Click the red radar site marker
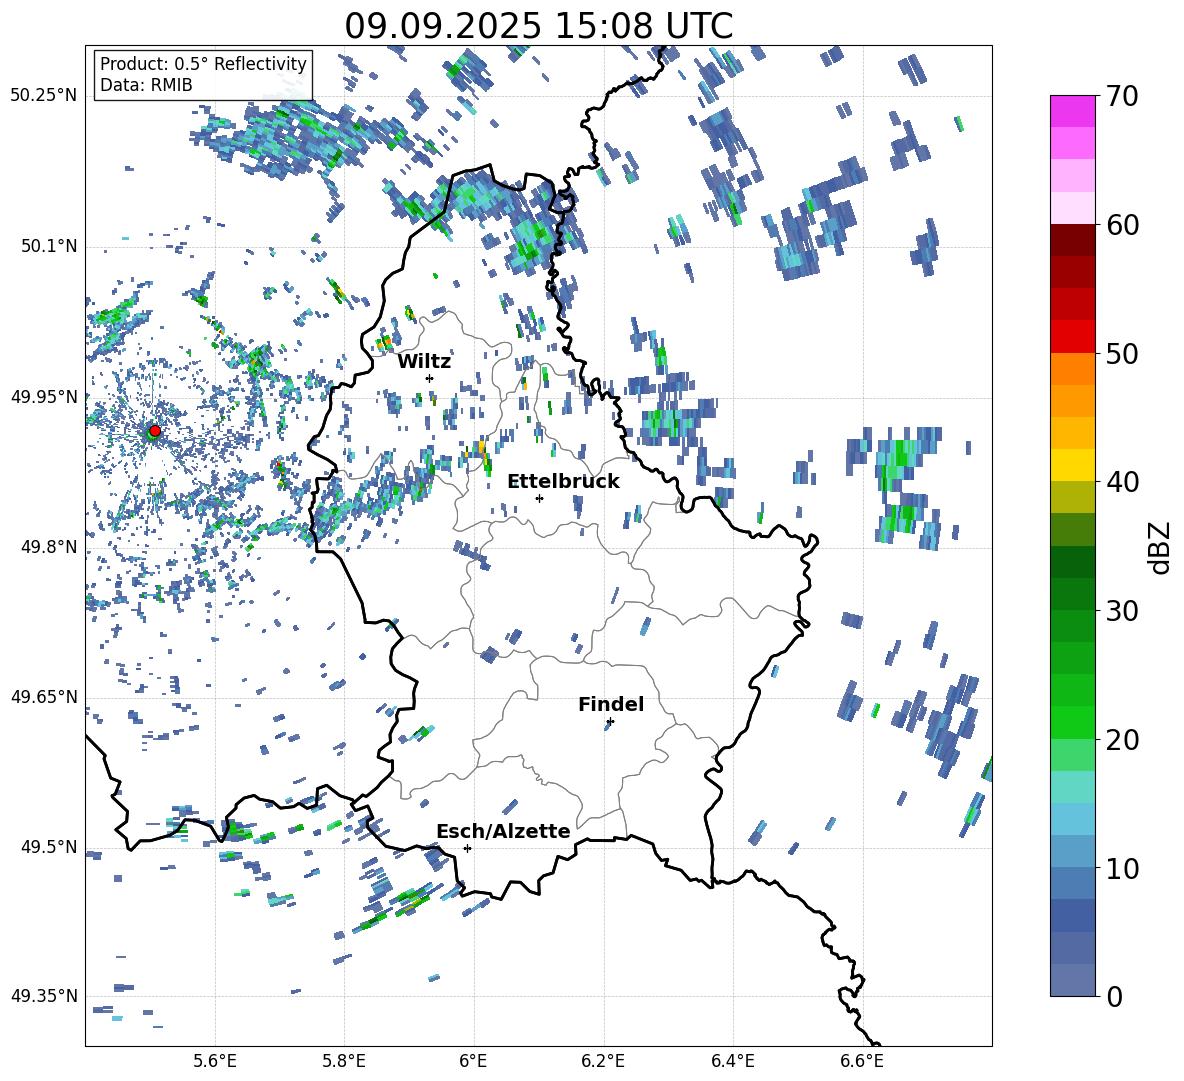The image size is (1184, 1081). pyautogui.click(x=155, y=430)
